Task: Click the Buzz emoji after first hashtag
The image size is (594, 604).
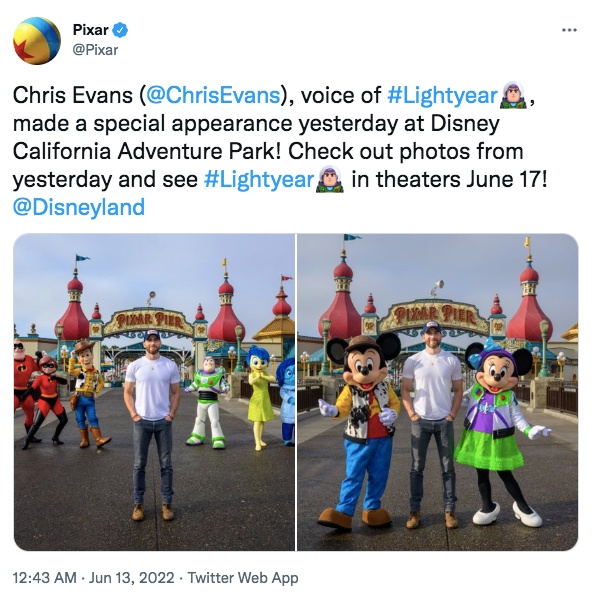Action: point(513,95)
